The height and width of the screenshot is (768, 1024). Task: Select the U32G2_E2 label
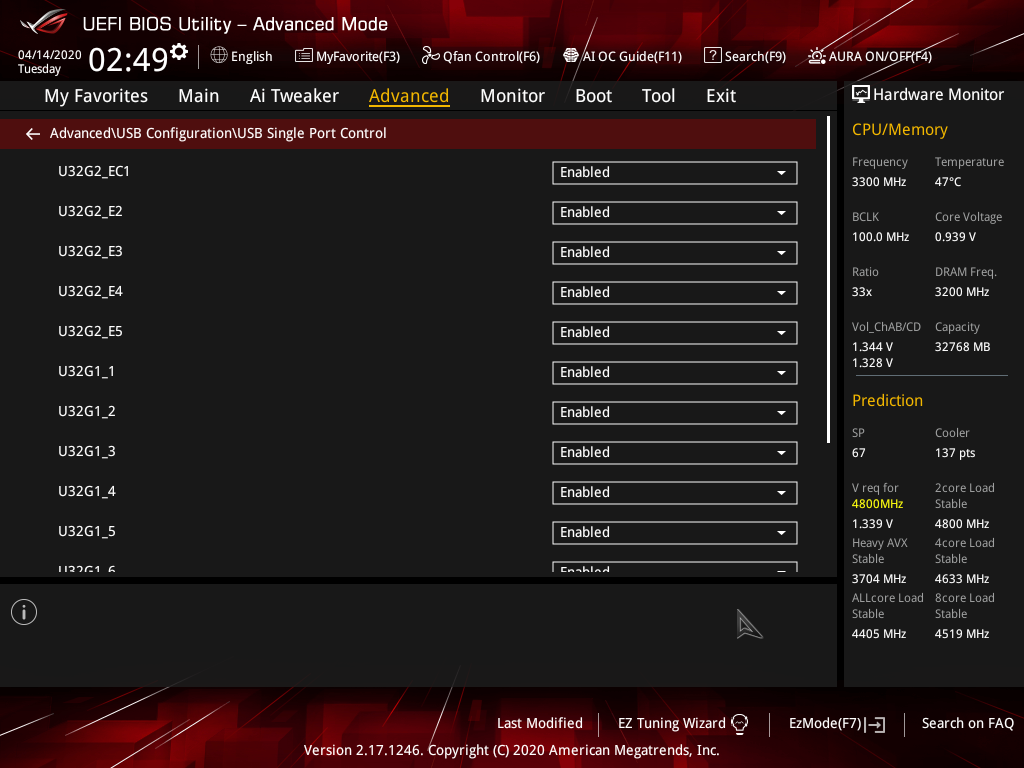tap(90, 211)
